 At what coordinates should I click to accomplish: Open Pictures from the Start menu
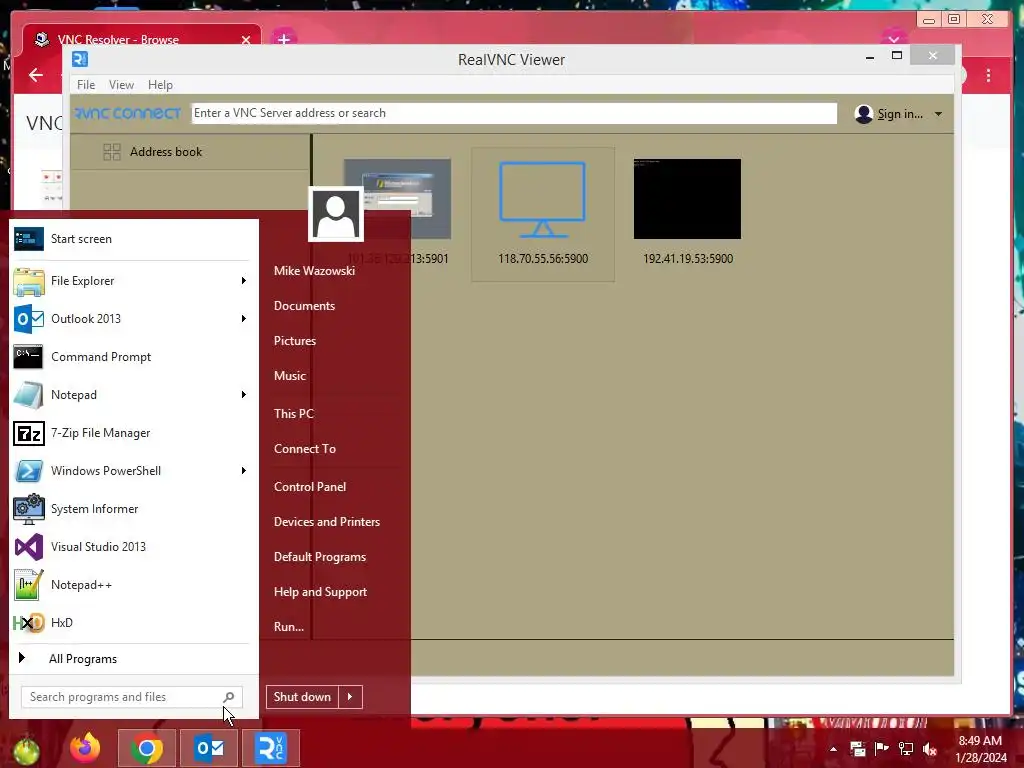[295, 341]
